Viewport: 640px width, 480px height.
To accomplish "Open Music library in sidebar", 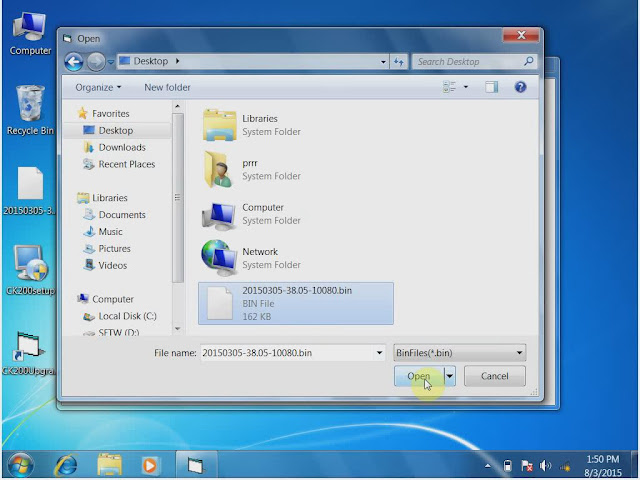I will click(x=110, y=232).
